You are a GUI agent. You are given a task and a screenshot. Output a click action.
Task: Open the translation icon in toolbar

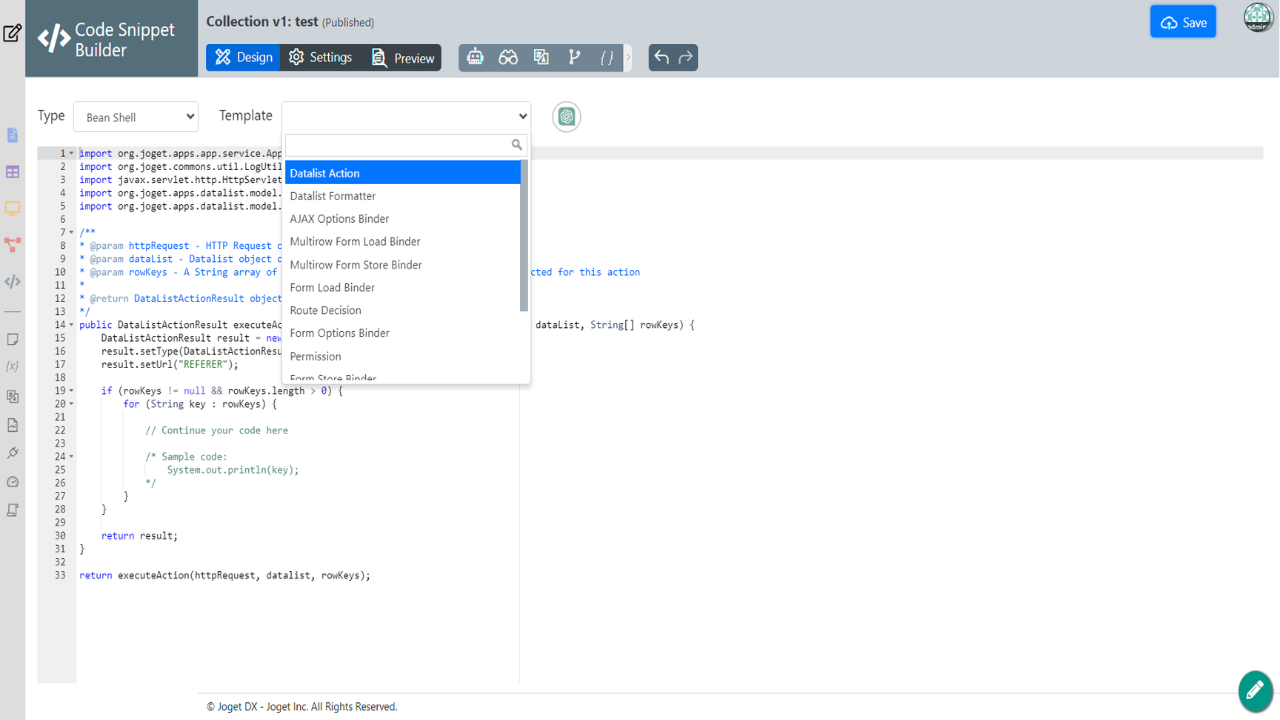click(541, 57)
